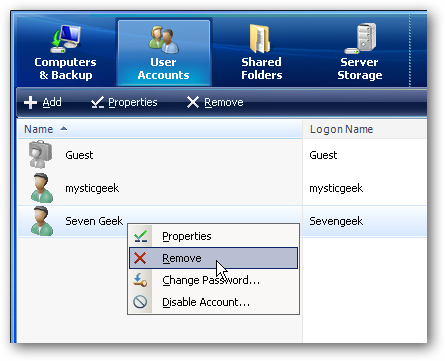The image size is (445, 361).
Task: Open the Computers & Backup tab icon
Action: pos(66,39)
